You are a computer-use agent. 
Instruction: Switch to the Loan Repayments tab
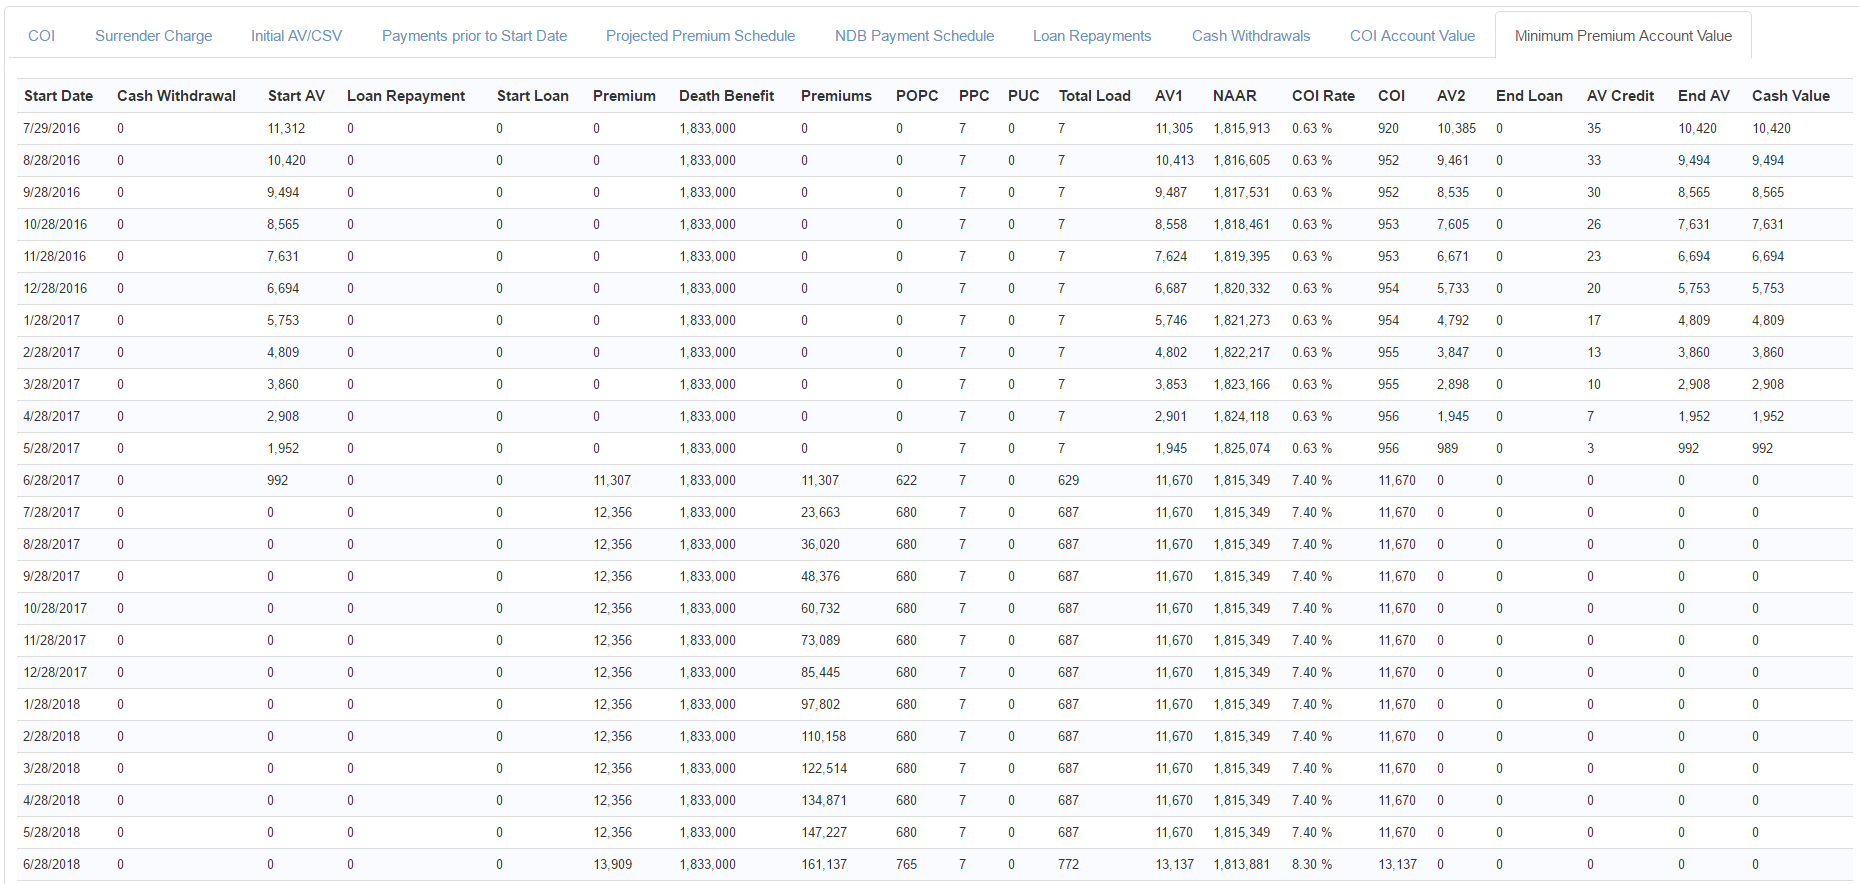point(1091,36)
